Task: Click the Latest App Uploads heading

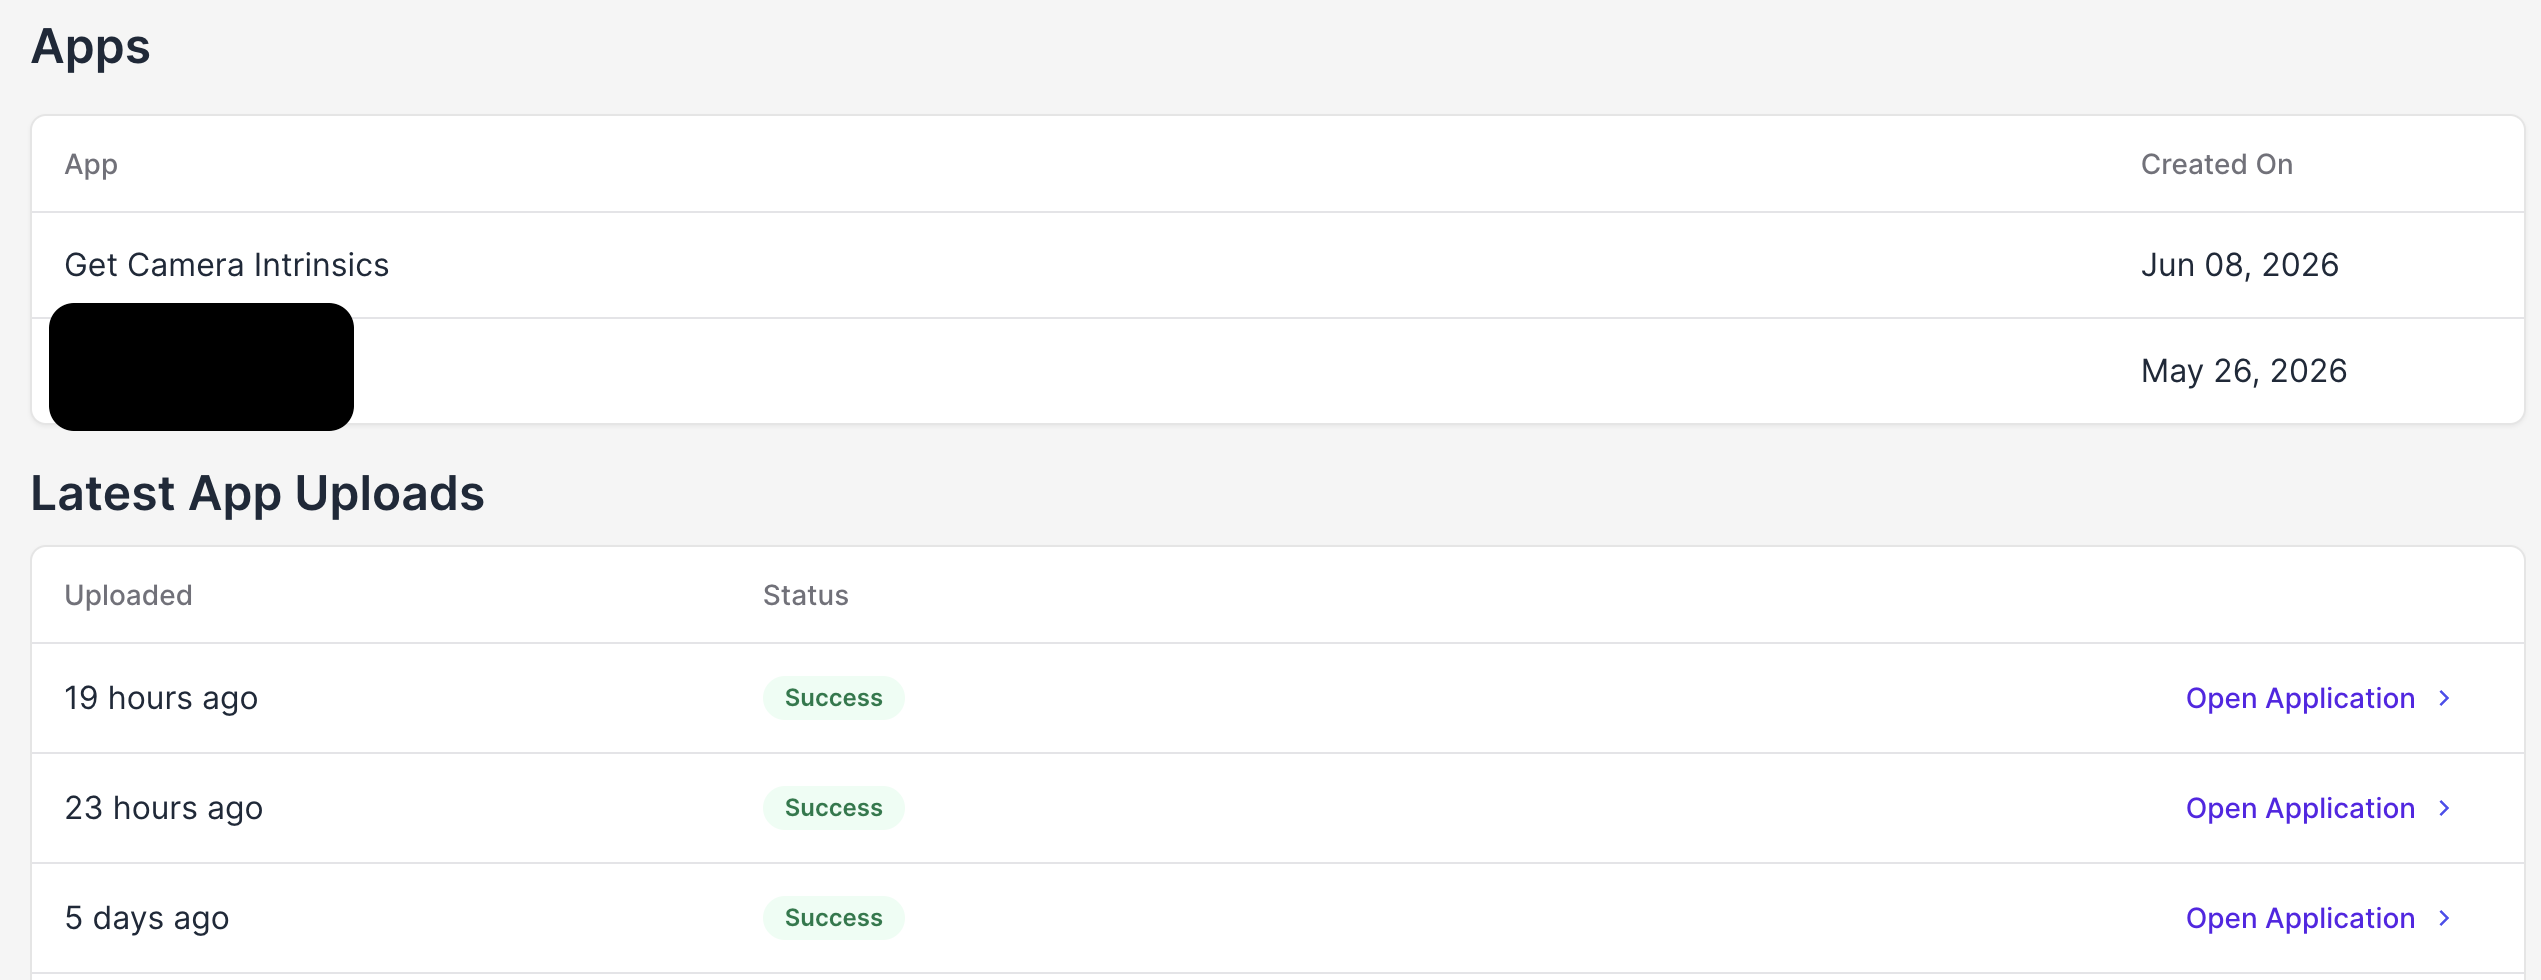Action: [257, 493]
